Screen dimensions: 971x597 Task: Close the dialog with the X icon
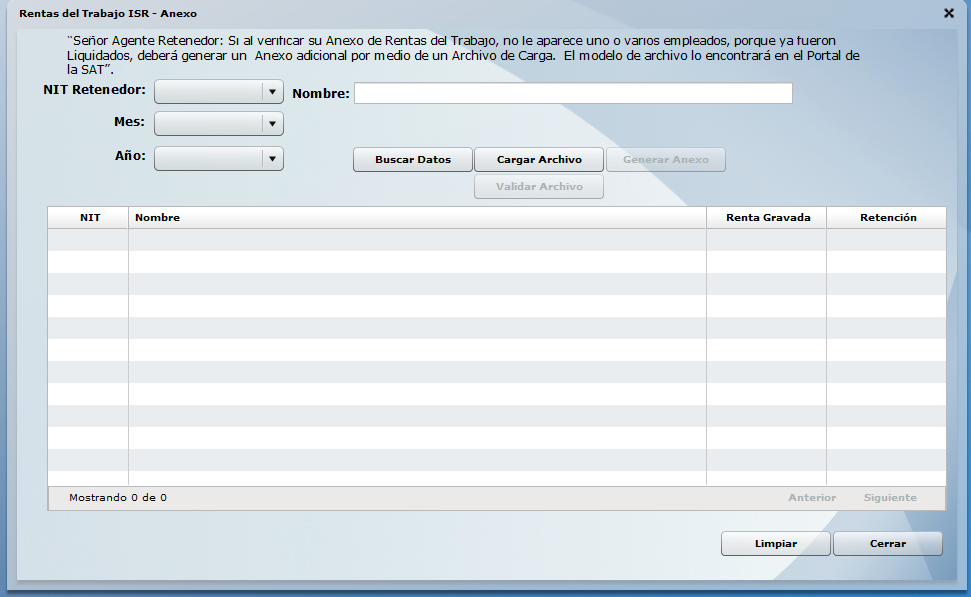pyautogui.click(x=948, y=13)
